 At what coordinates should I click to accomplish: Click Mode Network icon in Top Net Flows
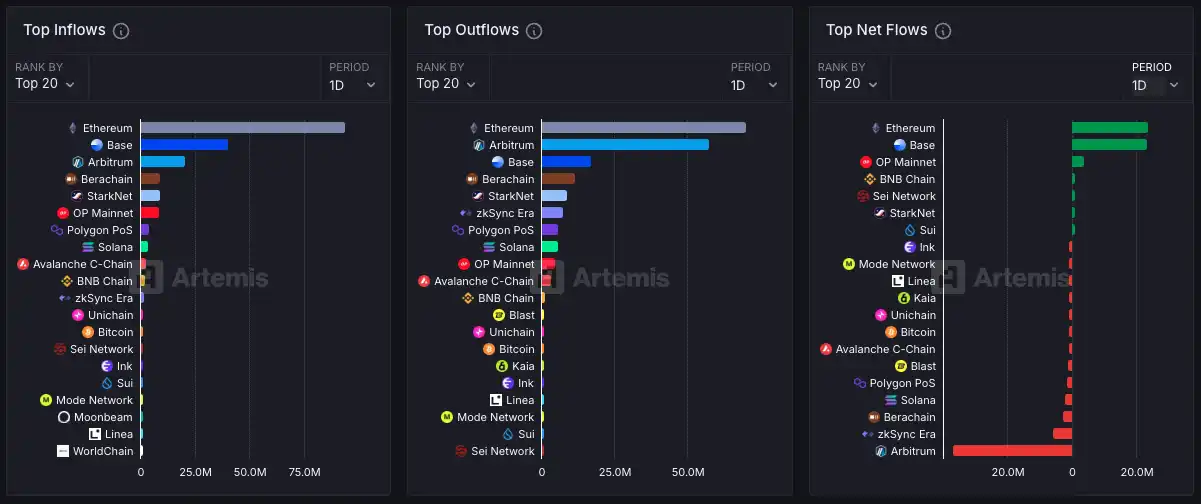point(849,264)
